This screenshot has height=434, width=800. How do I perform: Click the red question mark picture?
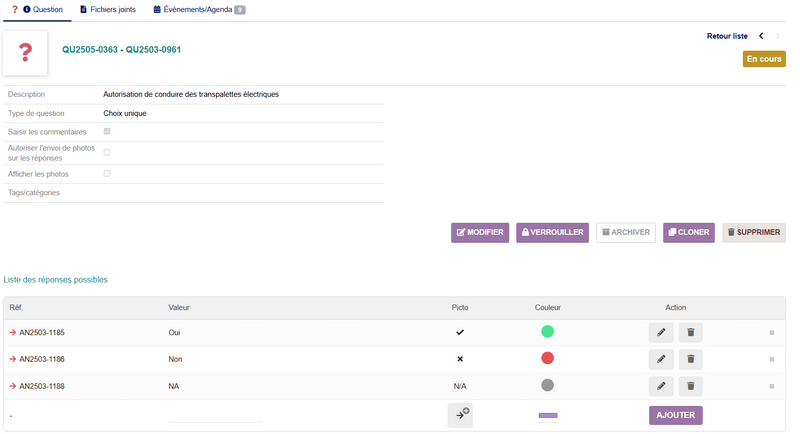[25, 53]
